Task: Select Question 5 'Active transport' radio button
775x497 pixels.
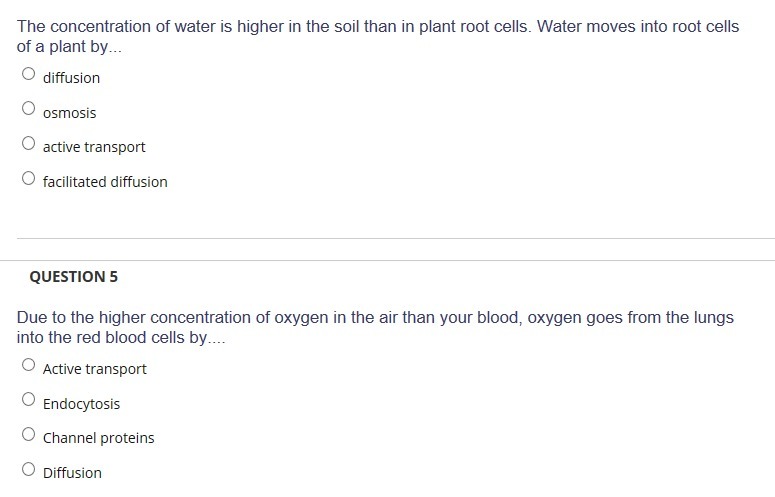Action: (x=29, y=366)
